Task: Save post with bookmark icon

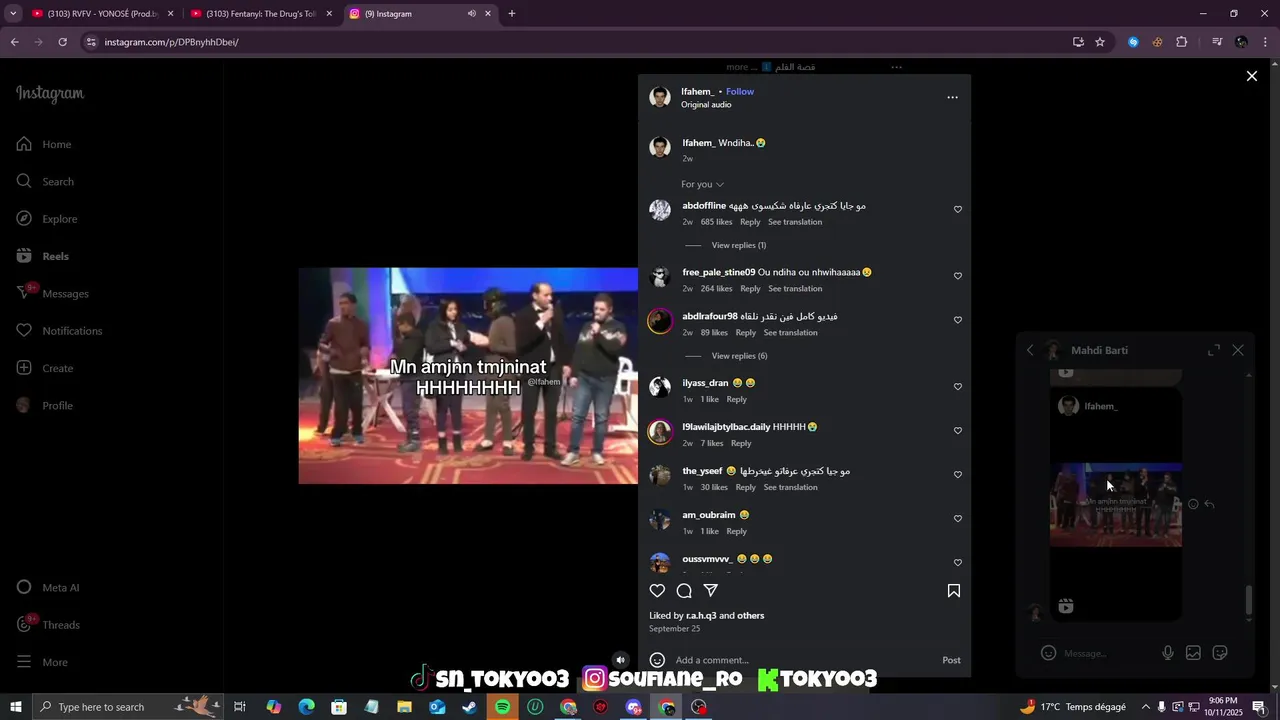Action: pos(954,591)
